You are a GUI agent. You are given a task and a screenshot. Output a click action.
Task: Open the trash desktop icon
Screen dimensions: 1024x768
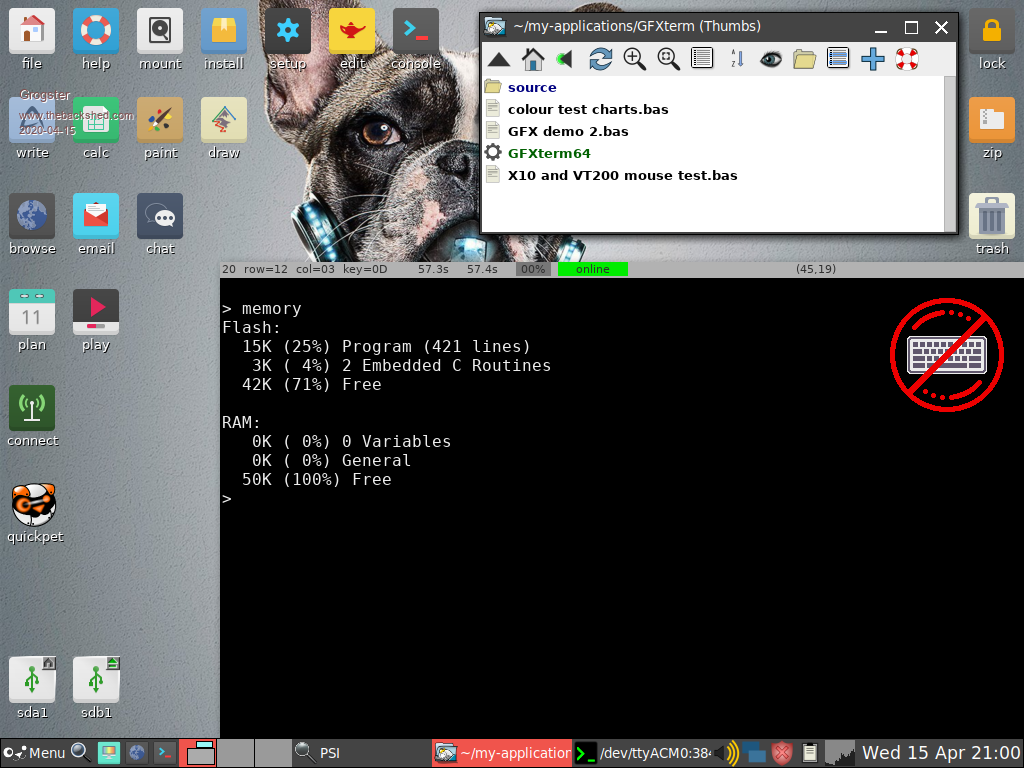[992, 225]
